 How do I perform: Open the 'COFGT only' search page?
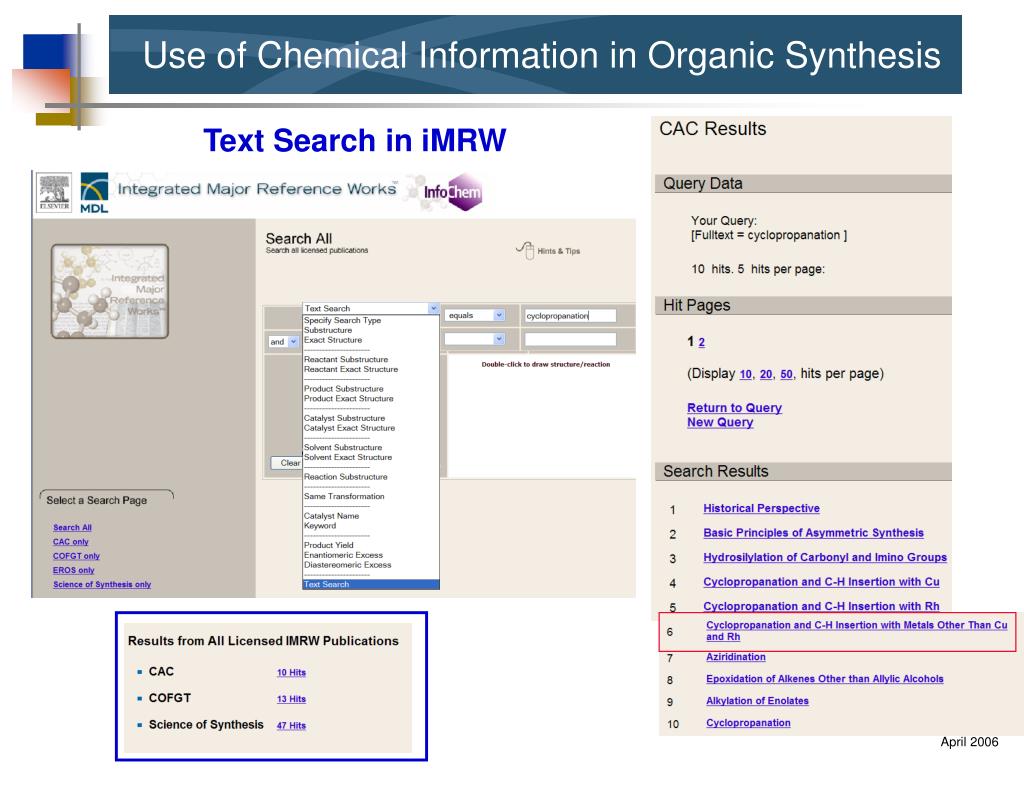76,557
